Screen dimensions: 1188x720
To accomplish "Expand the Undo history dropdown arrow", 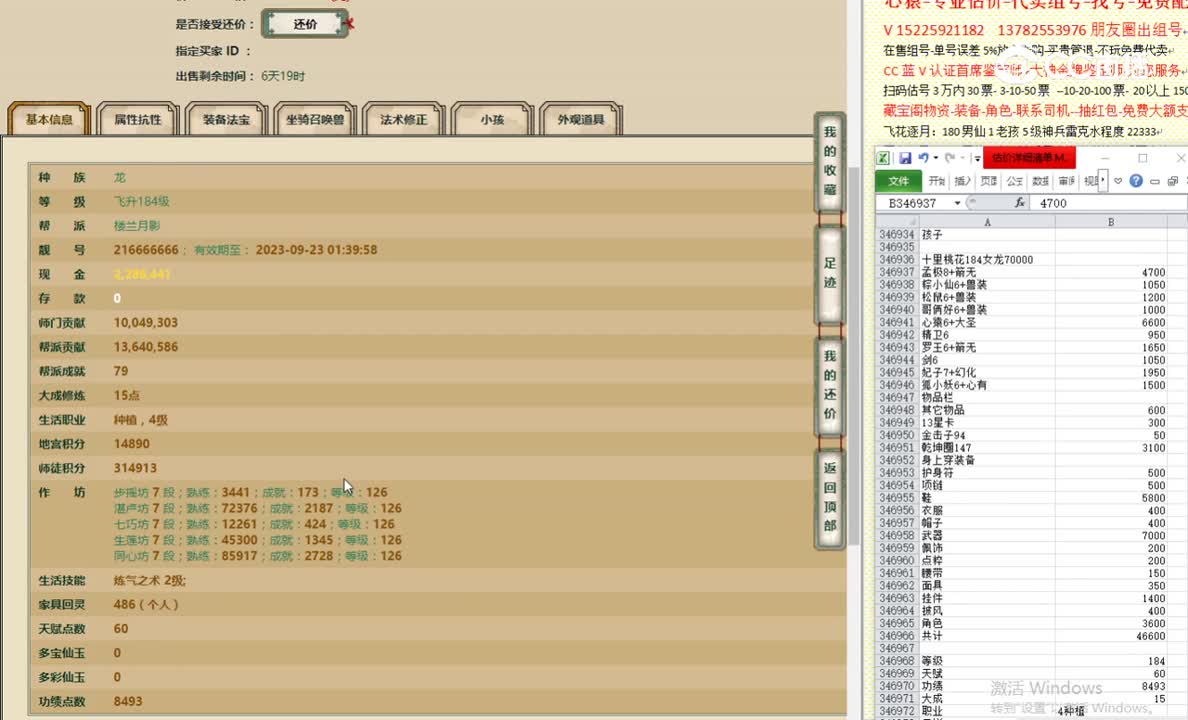I will 935,157.
